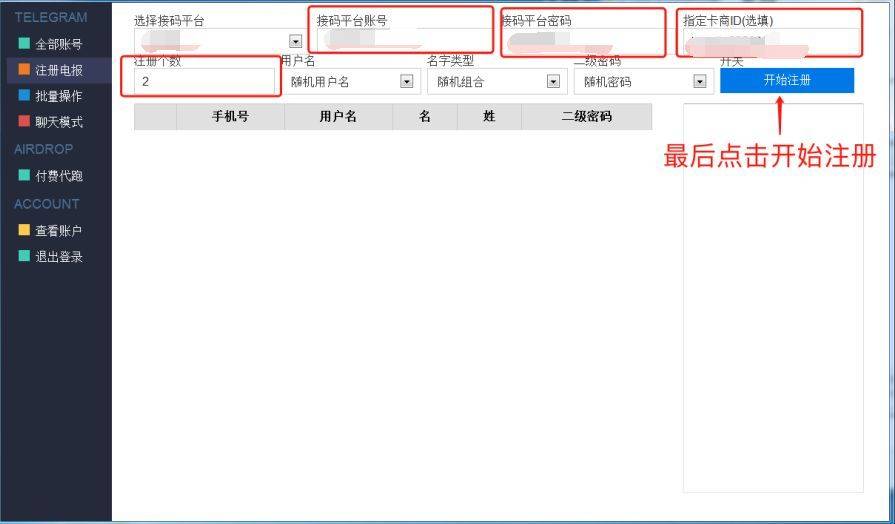Click the TELEGRAM section heading
Viewport: 895px width, 524px height.
51,18
